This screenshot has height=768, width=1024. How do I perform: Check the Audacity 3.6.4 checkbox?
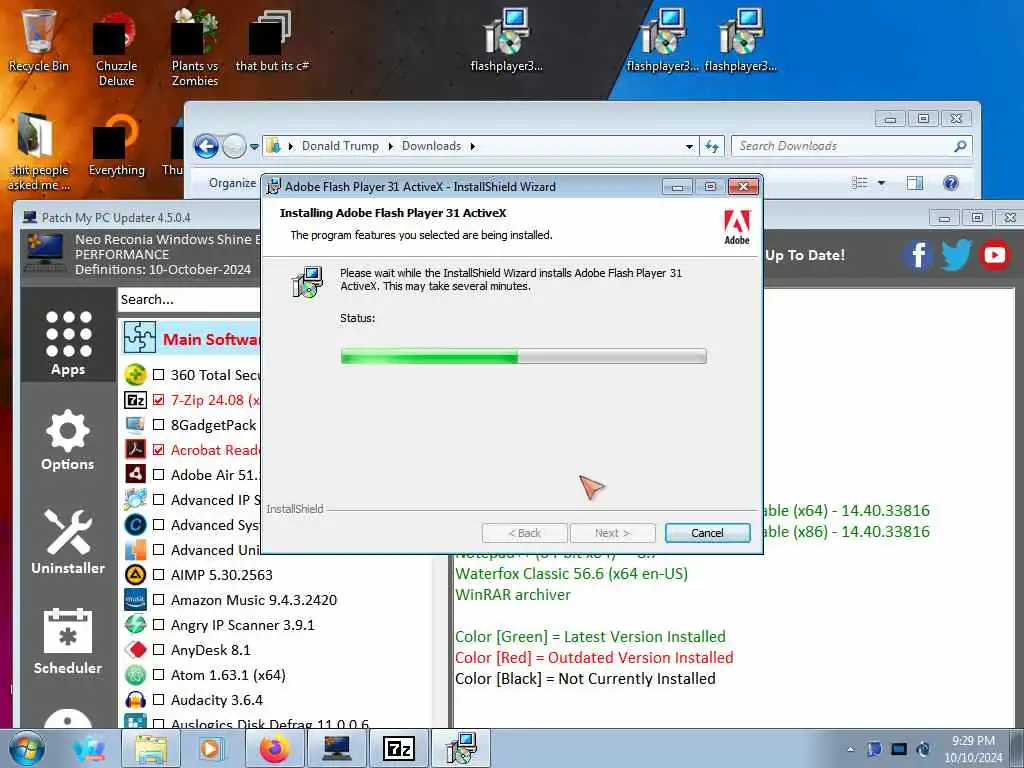pos(159,699)
